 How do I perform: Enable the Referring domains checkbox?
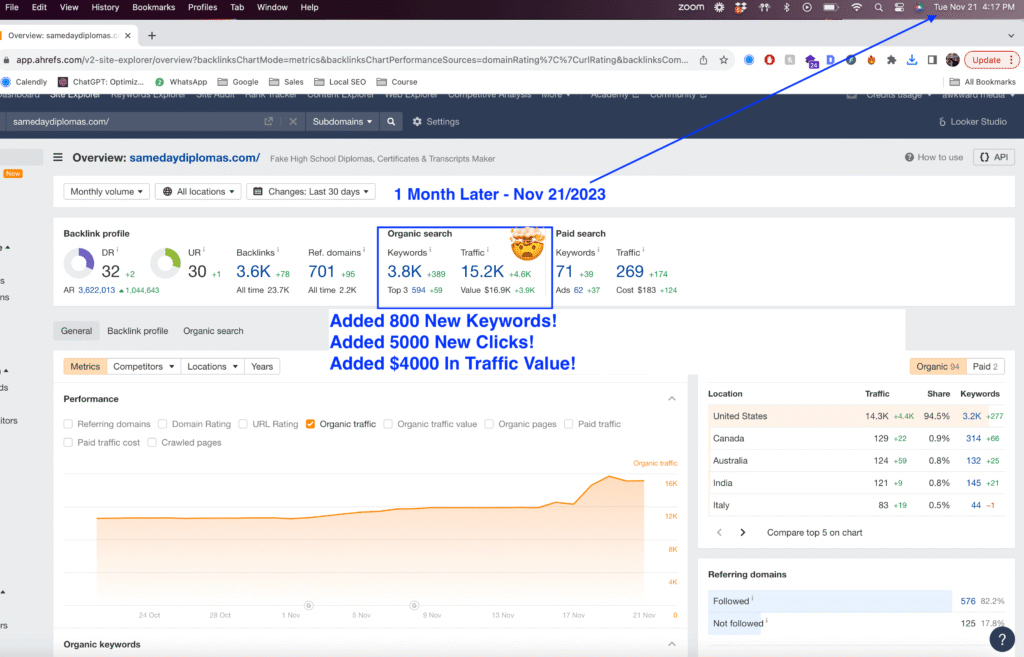[68, 424]
